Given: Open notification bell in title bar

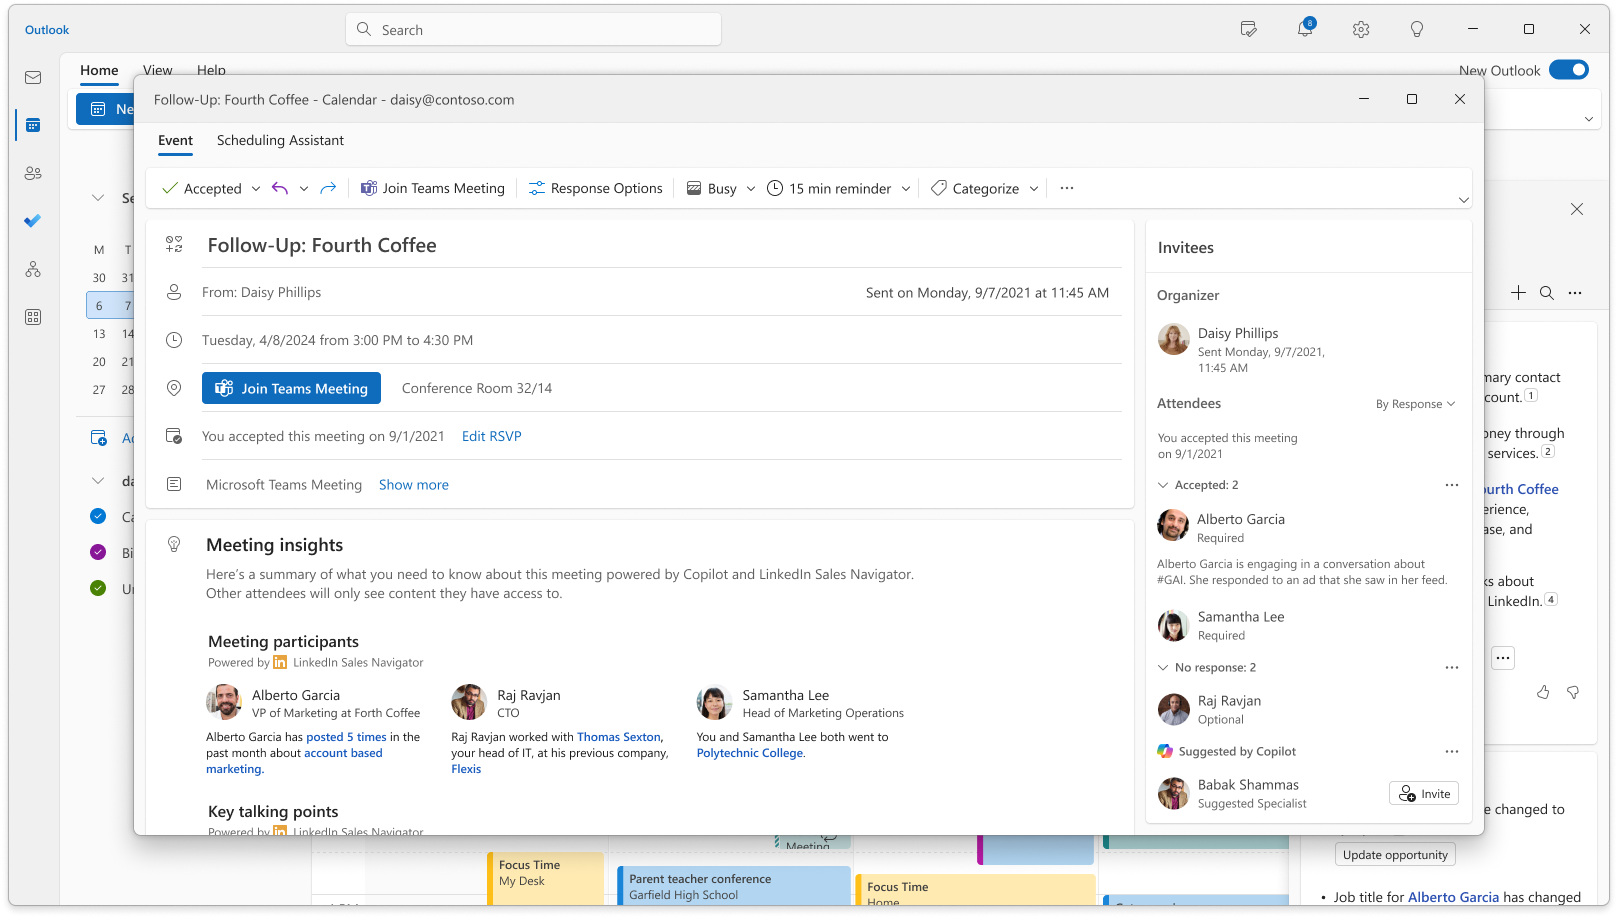Looking at the screenshot, I should (1305, 29).
